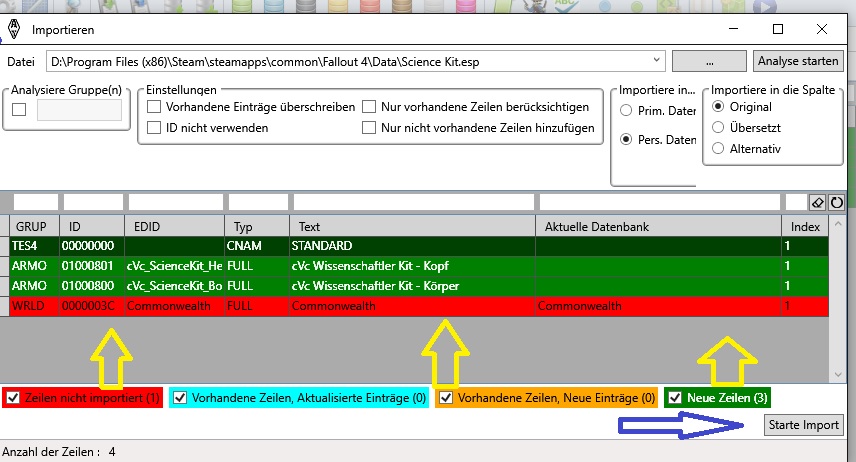Sort table by the 'Text' column header
The height and width of the screenshot is (462, 856).
pyautogui.click(x=412, y=227)
